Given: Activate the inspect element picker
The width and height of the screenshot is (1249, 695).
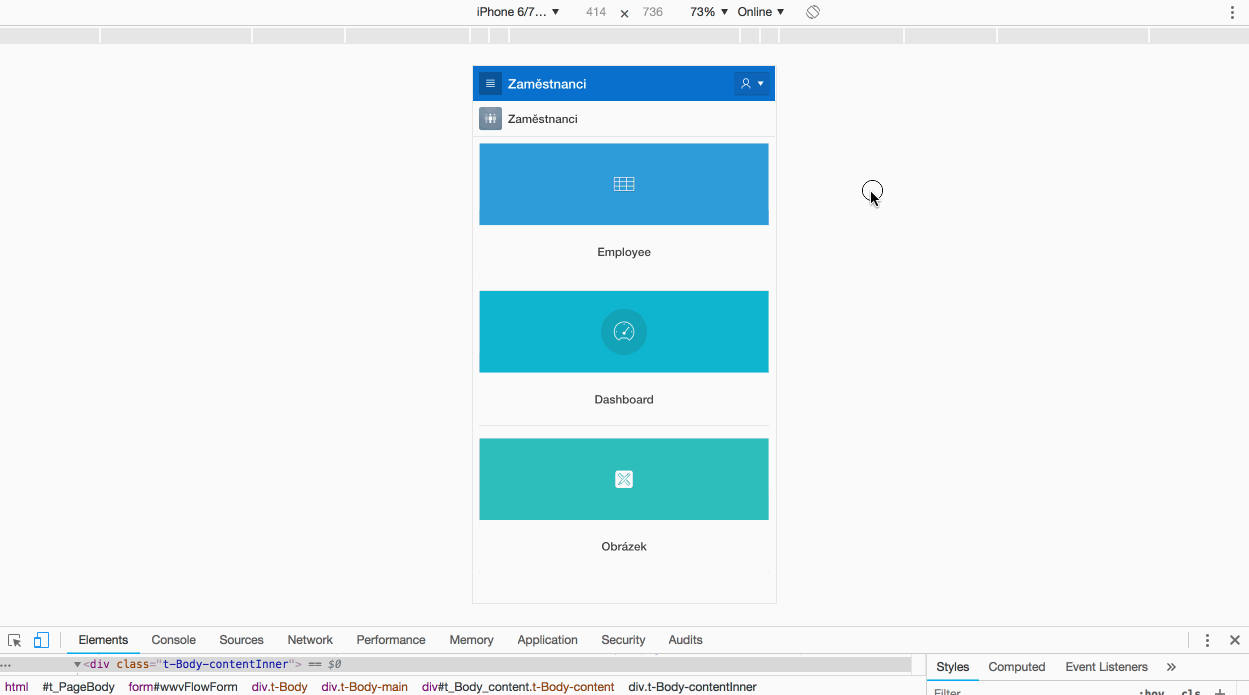Looking at the screenshot, I should pos(15,640).
